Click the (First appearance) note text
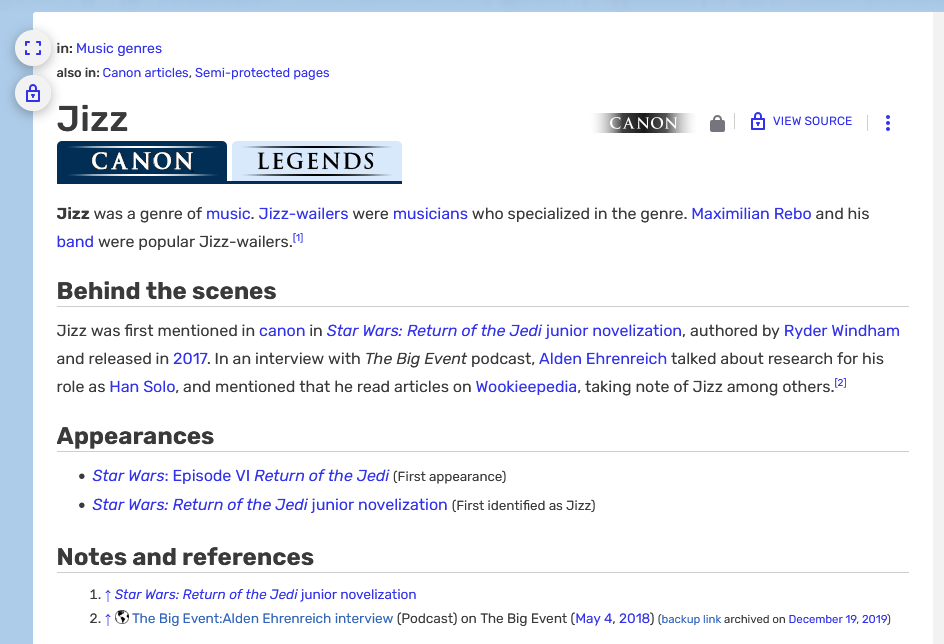 [x=450, y=477]
